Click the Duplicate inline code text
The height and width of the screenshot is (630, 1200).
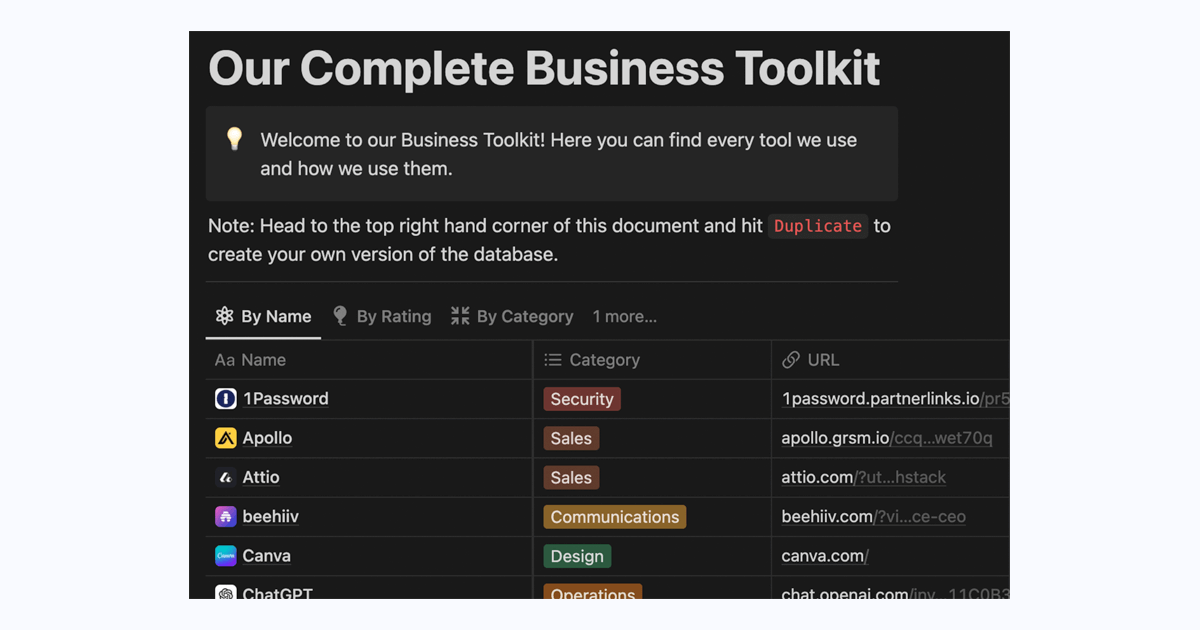pos(817,226)
